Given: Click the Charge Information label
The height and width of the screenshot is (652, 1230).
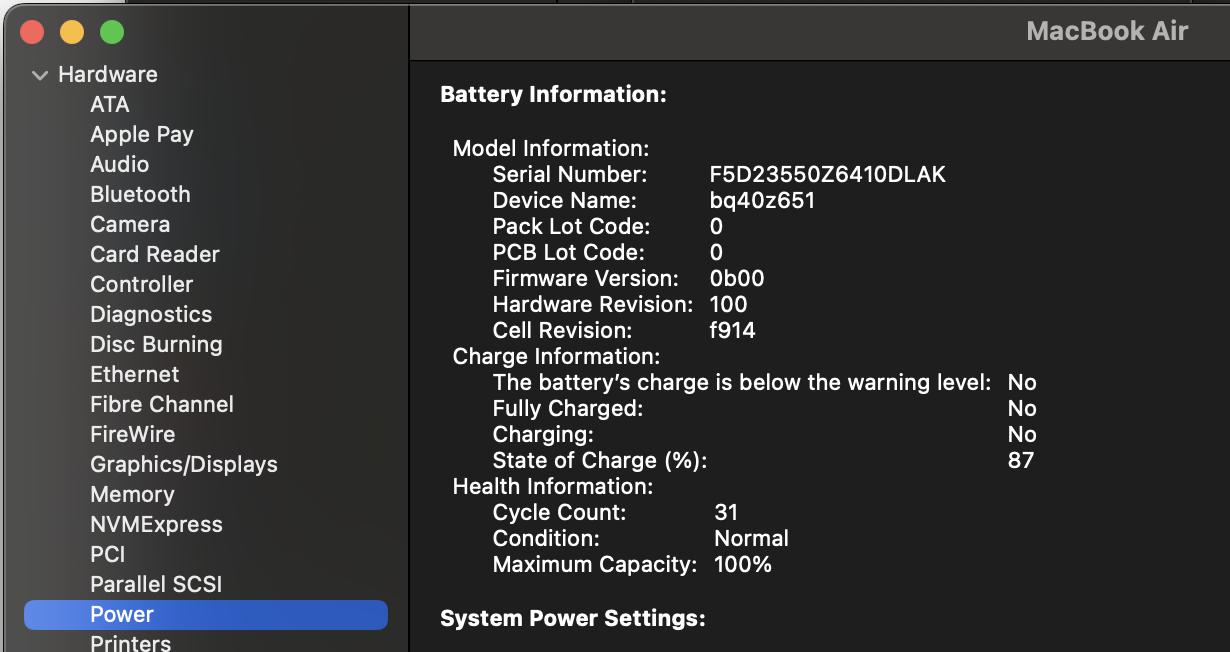Looking at the screenshot, I should (x=556, y=356).
